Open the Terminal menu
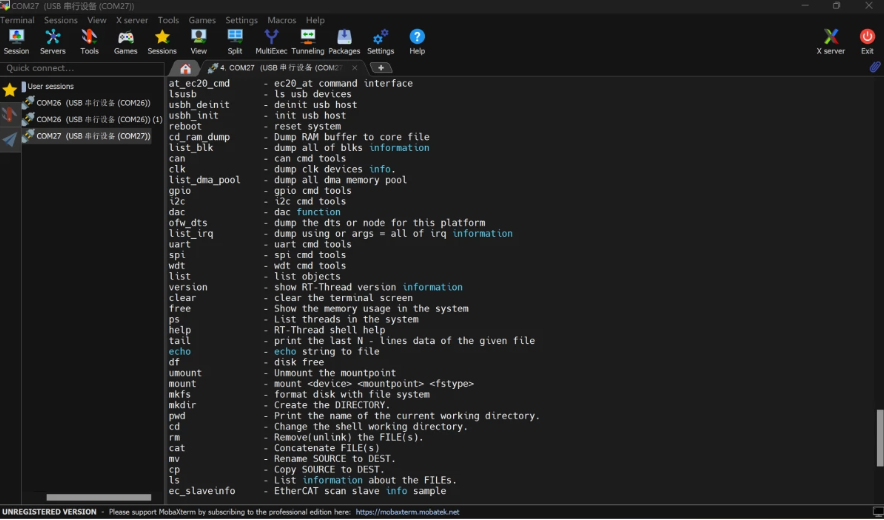This screenshot has height=520, width=884. [x=17, y=20]
